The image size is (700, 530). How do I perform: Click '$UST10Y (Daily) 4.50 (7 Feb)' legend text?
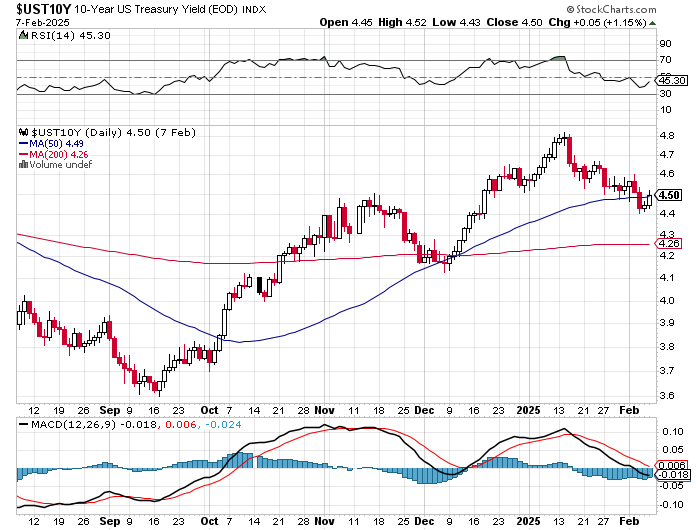pos(114,133)
